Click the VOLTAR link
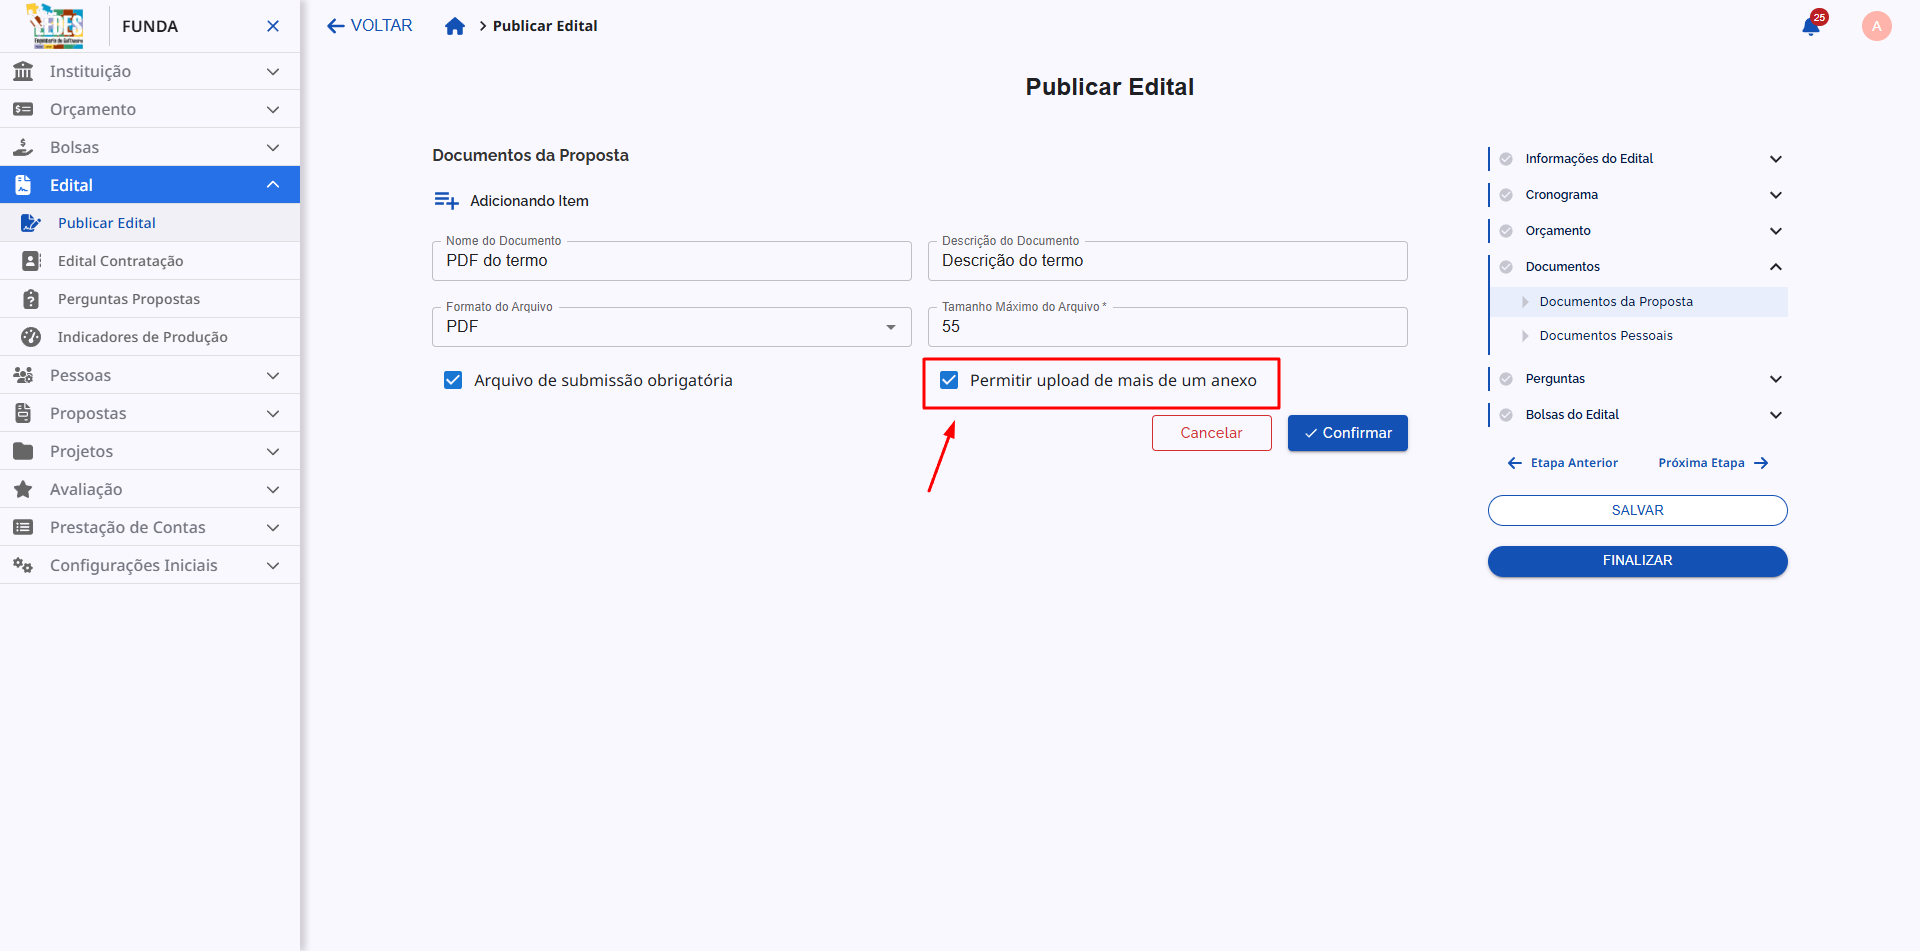 (x=369, y=25)
